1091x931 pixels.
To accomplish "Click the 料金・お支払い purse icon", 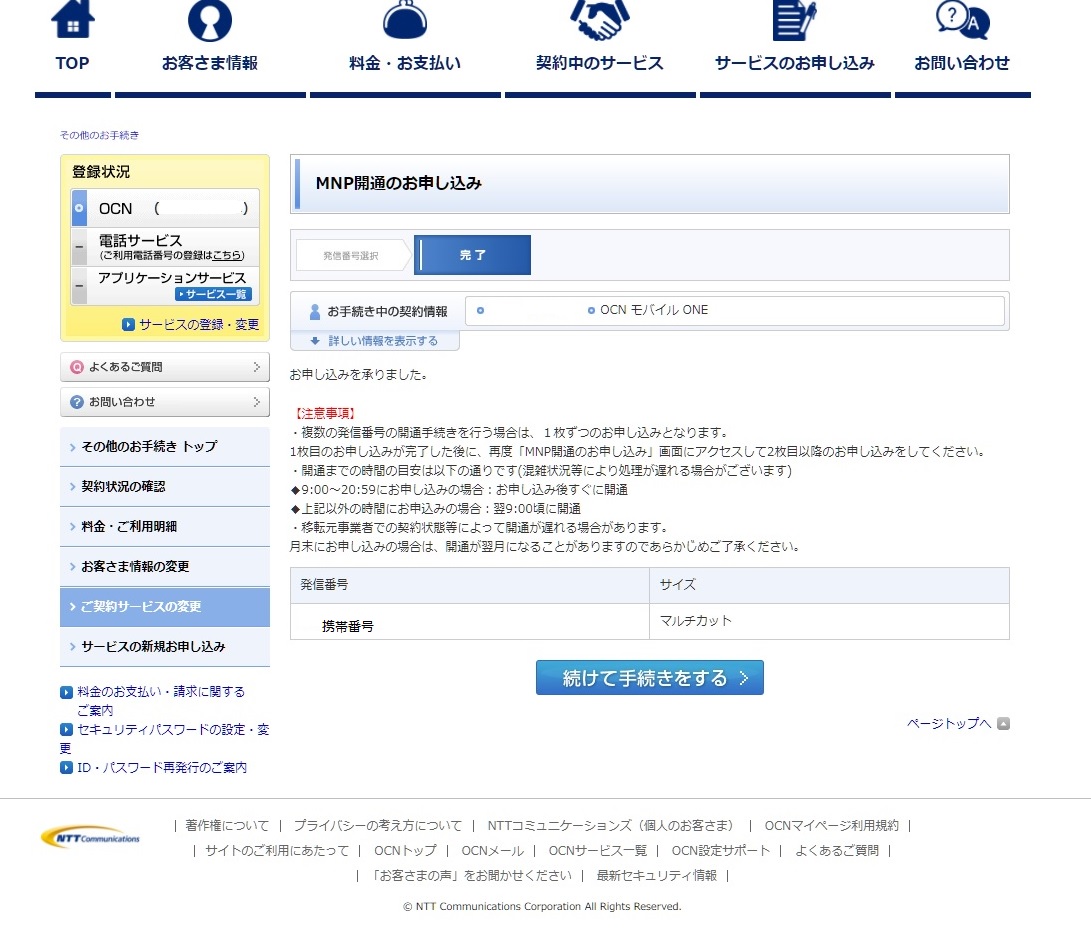I will coord(405,19).
